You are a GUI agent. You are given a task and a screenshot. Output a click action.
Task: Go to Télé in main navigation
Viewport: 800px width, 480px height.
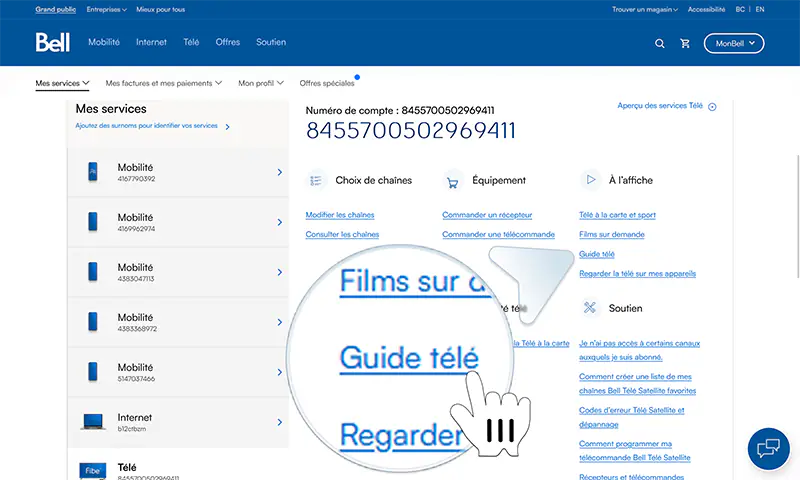point(191,42)
